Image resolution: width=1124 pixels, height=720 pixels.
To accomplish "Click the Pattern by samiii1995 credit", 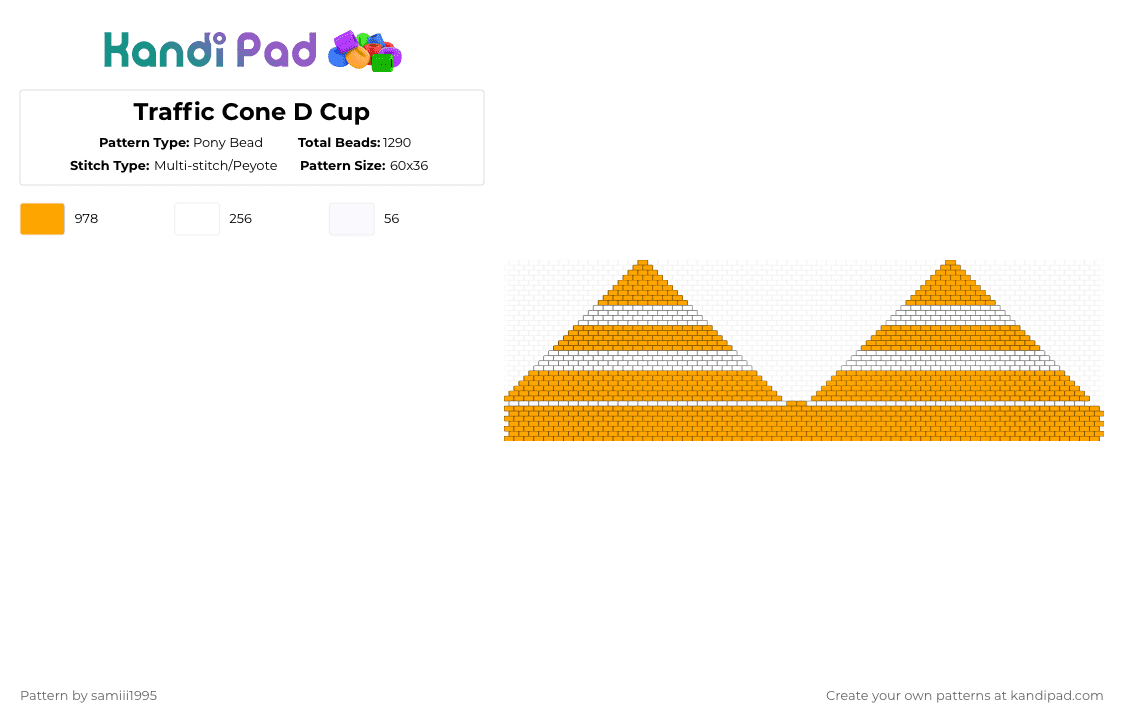I will [x=88, y=696].
